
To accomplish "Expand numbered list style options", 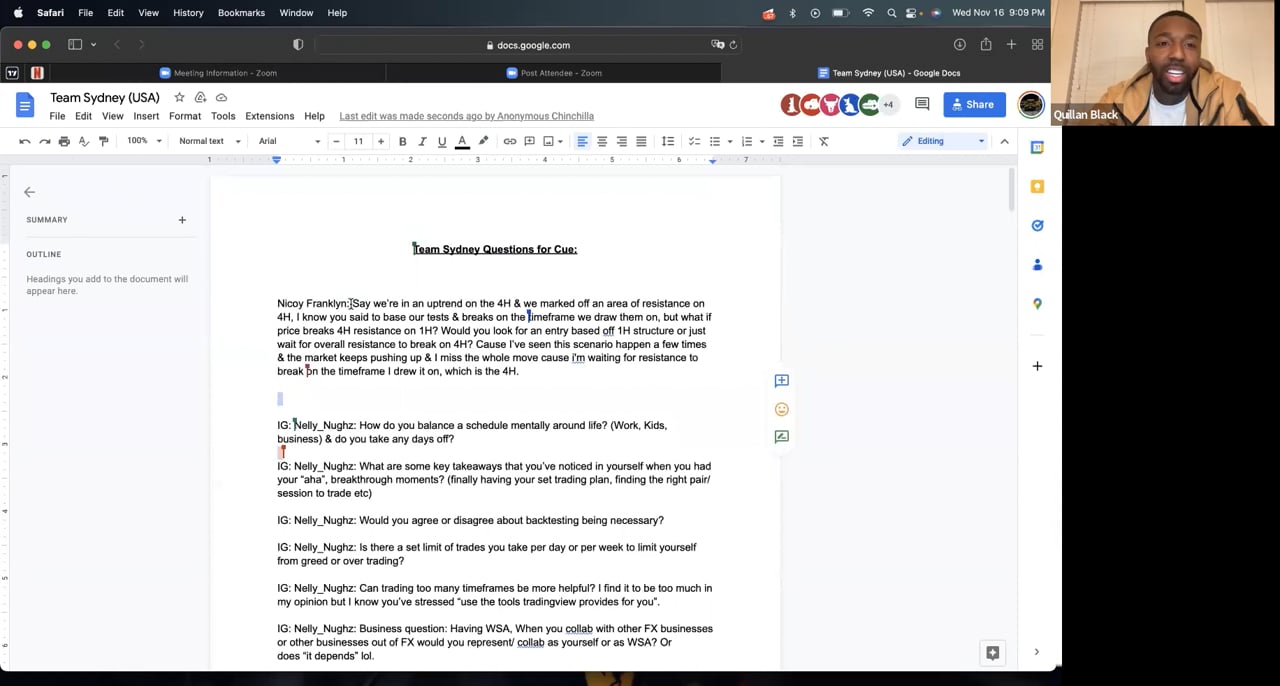I will click(x=762, y=141).
